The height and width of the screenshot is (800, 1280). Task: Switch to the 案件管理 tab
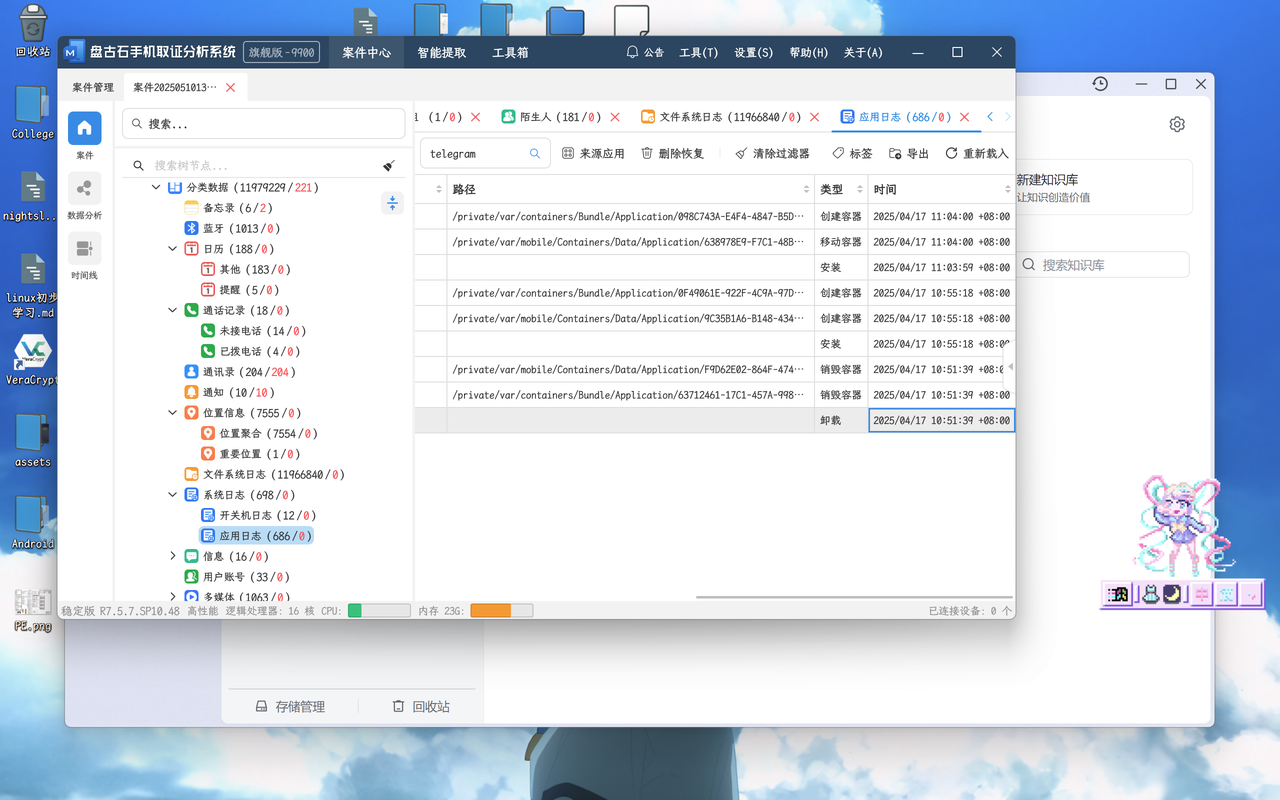click(93, 88)
